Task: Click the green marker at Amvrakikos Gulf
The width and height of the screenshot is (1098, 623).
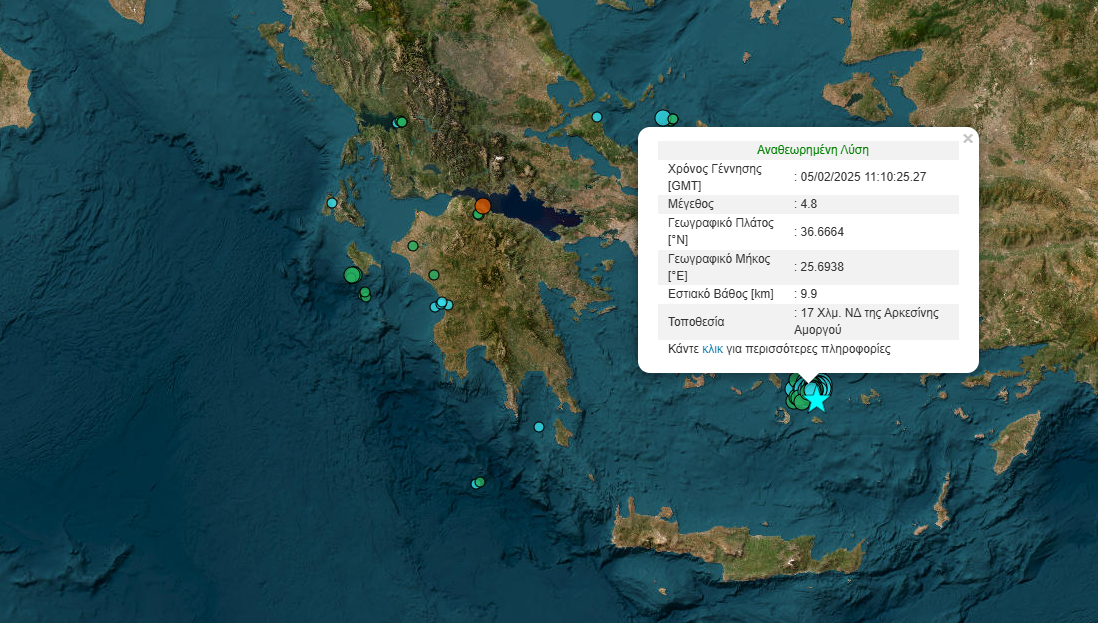Action: pyautogui.click(x=401, y=122)
